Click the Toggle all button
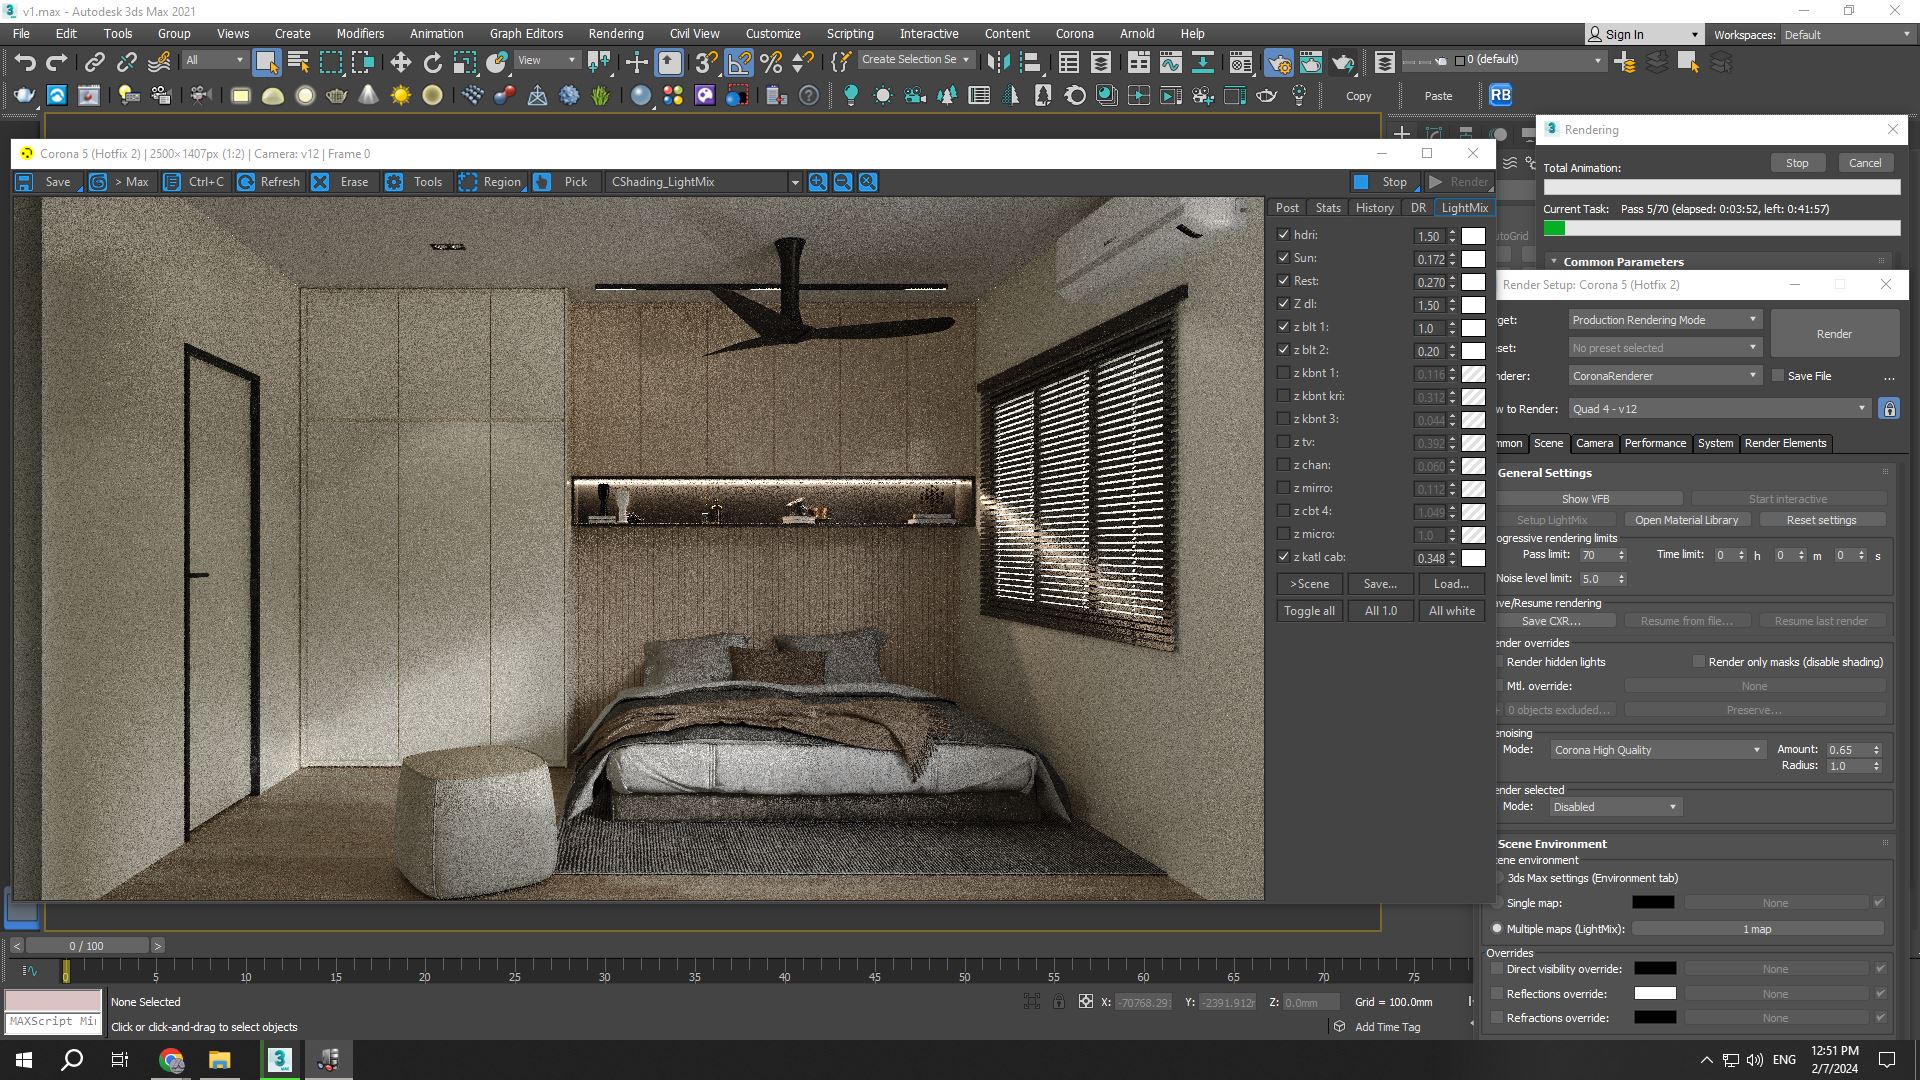This screenshot has height=1080, width=1920. tap(1309, 611)
